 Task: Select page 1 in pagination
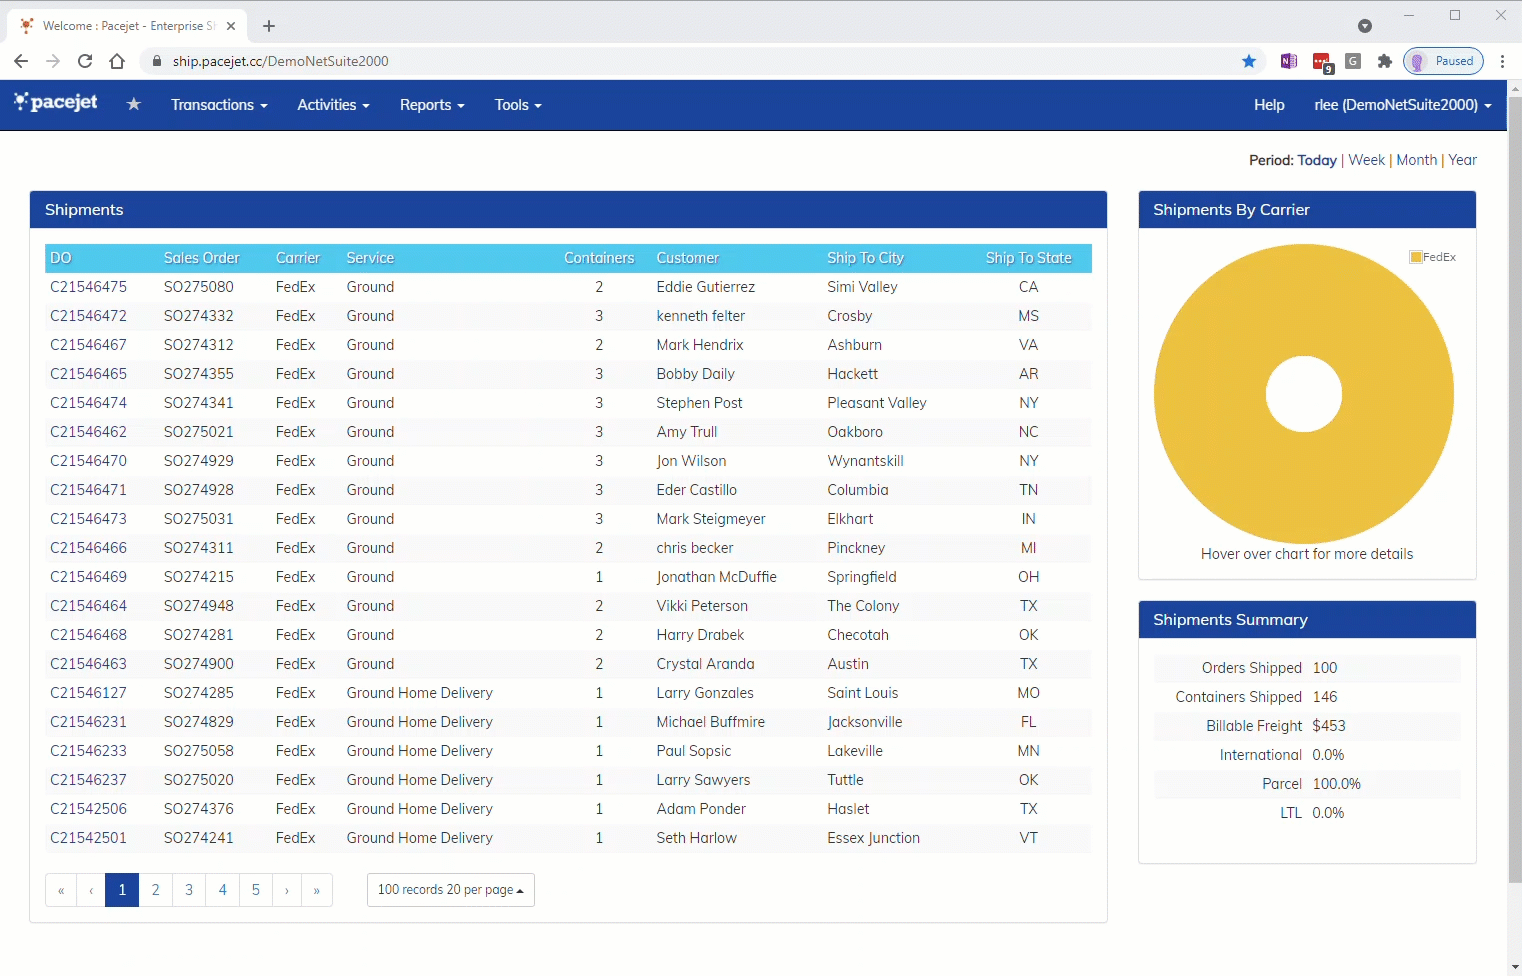coord(122,890)
